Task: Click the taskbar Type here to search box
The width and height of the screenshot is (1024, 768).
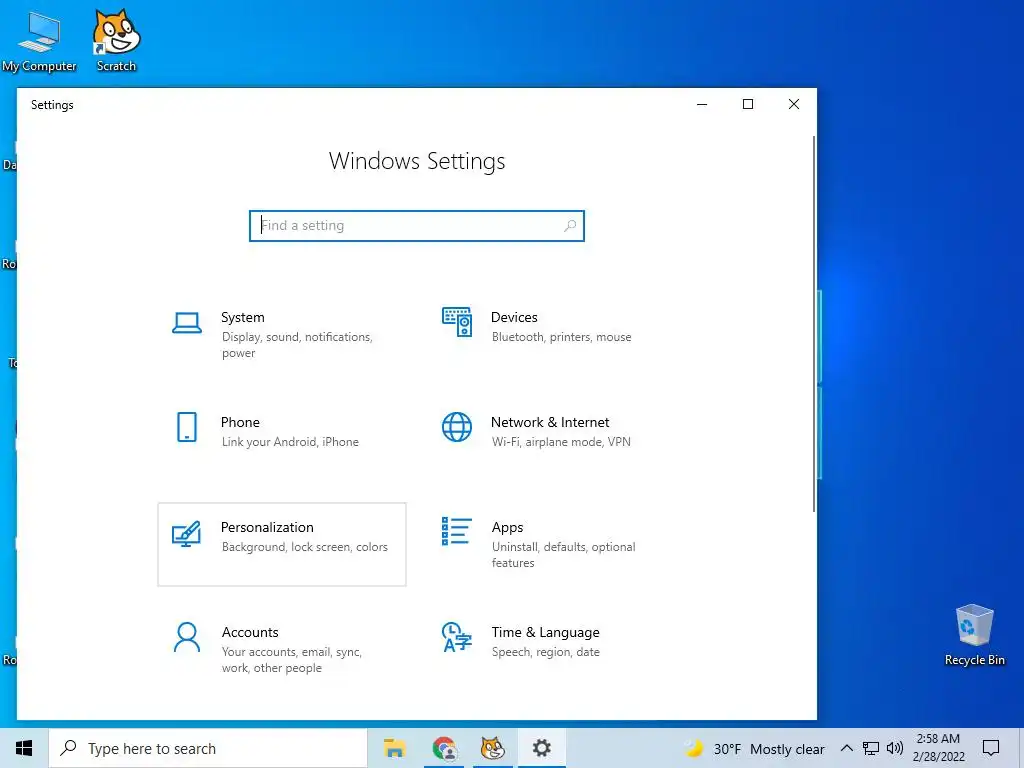Action: coord(208,748)
